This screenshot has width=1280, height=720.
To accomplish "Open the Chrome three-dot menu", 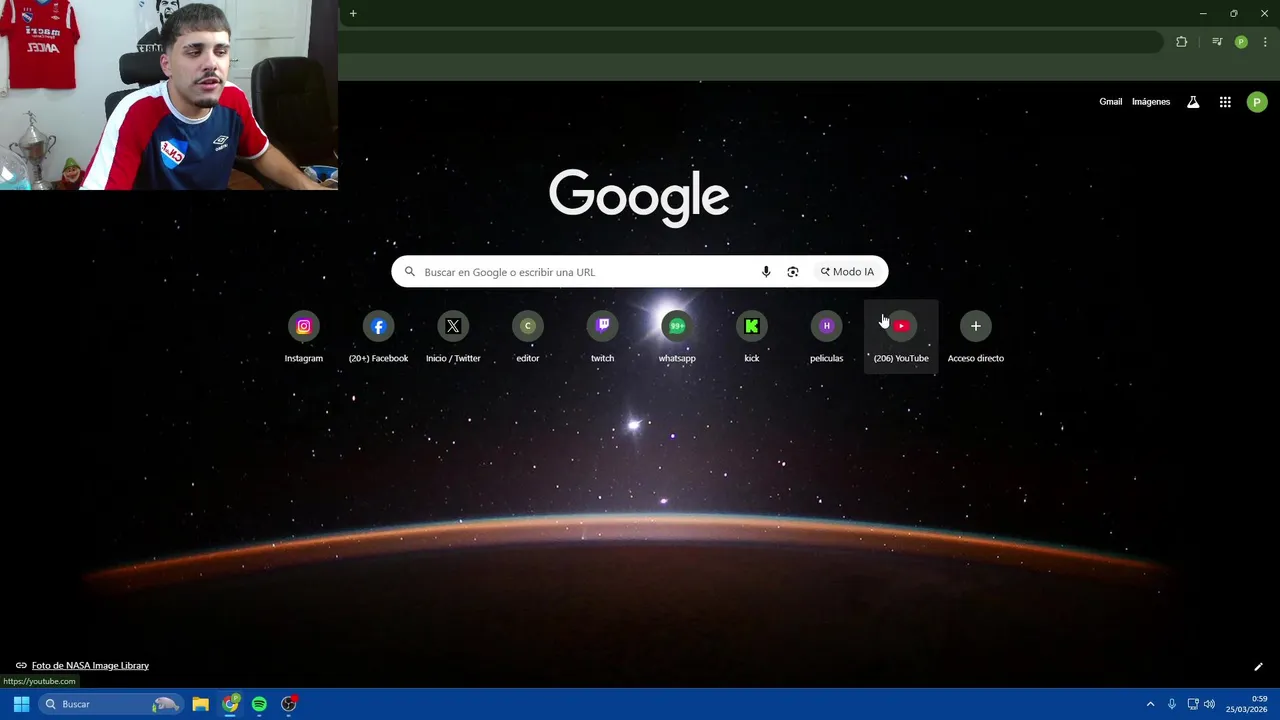I will pos(1265,42).
